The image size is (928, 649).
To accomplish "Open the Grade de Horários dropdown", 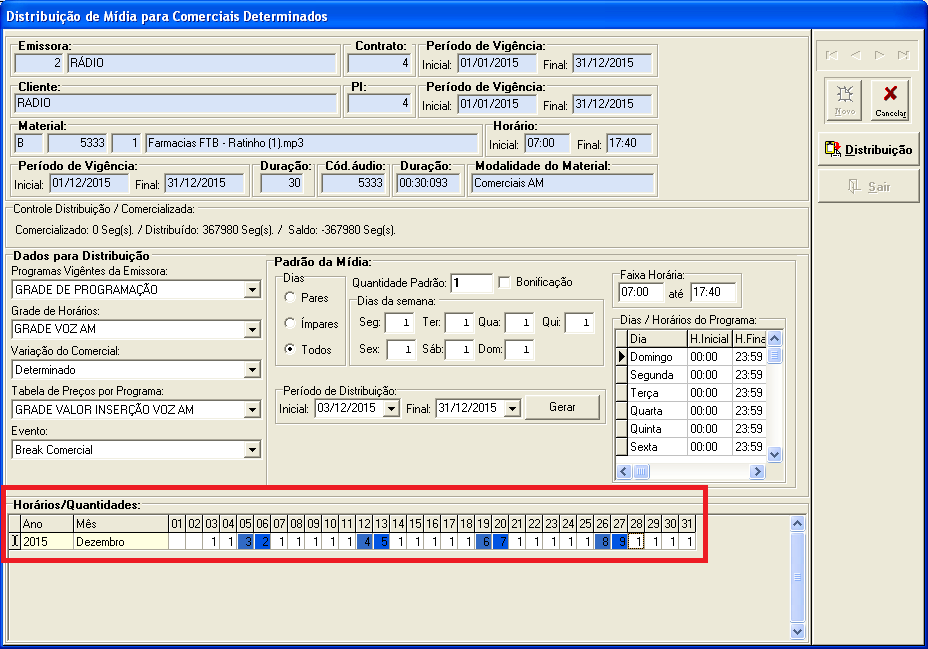I will (x=251, y=330).
